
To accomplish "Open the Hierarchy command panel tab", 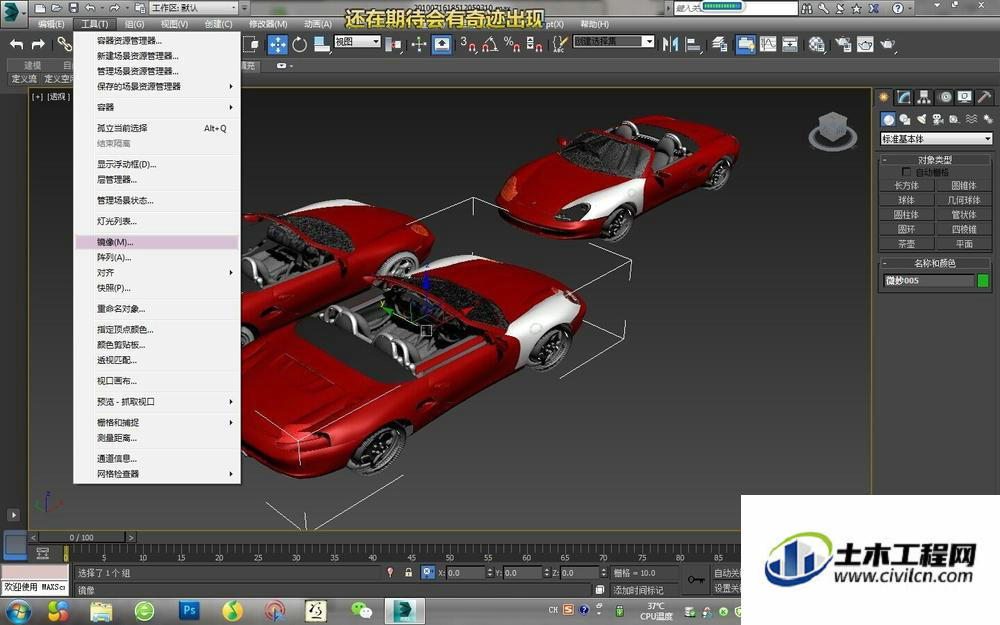I will click(923, 97).
